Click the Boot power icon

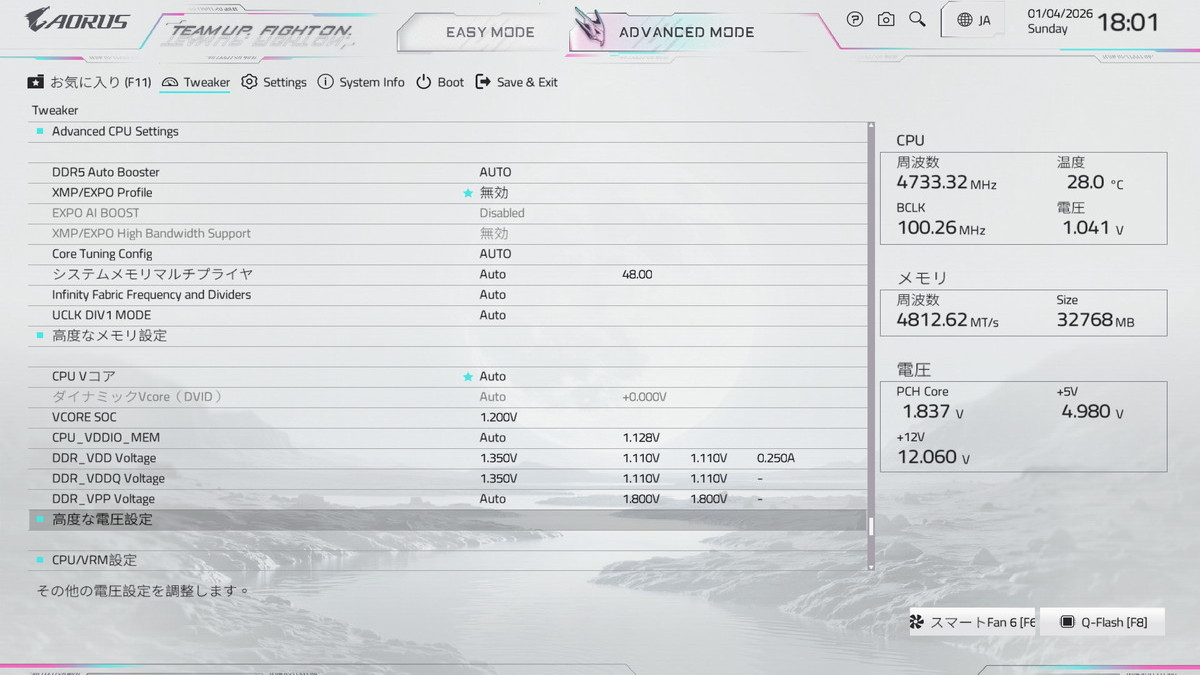coord(424,82)
